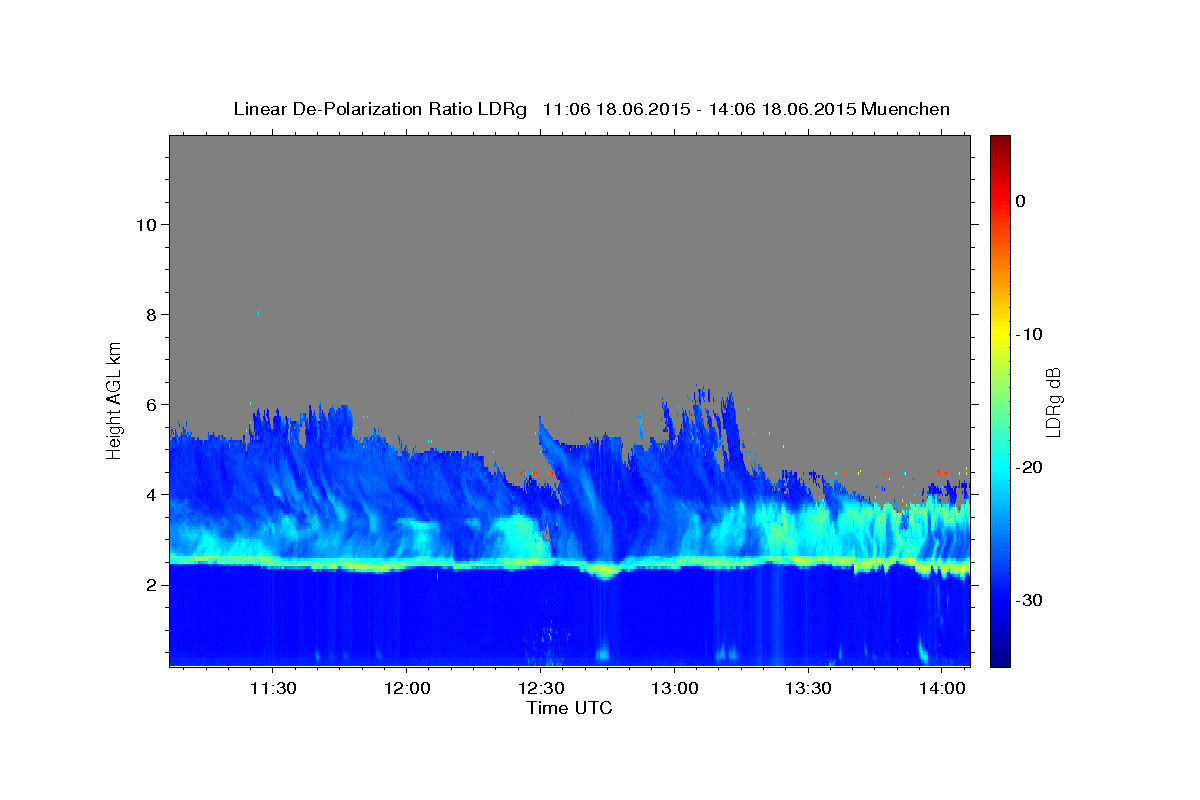Click the dark red top of the colorbar

tap(1000, 142)
